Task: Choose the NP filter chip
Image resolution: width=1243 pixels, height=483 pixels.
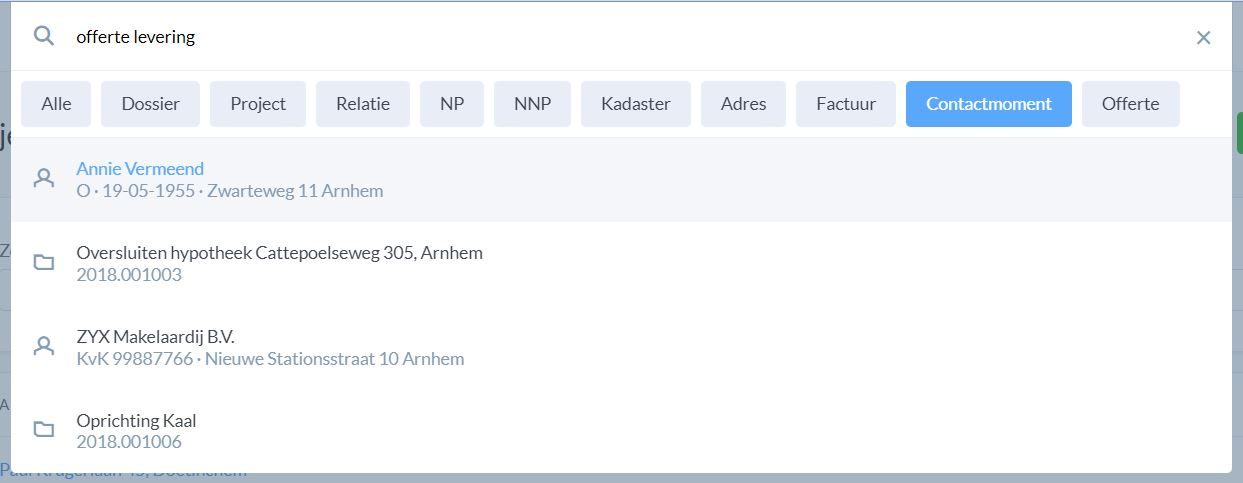Action: pyautogui.click(x=452, y=104)
